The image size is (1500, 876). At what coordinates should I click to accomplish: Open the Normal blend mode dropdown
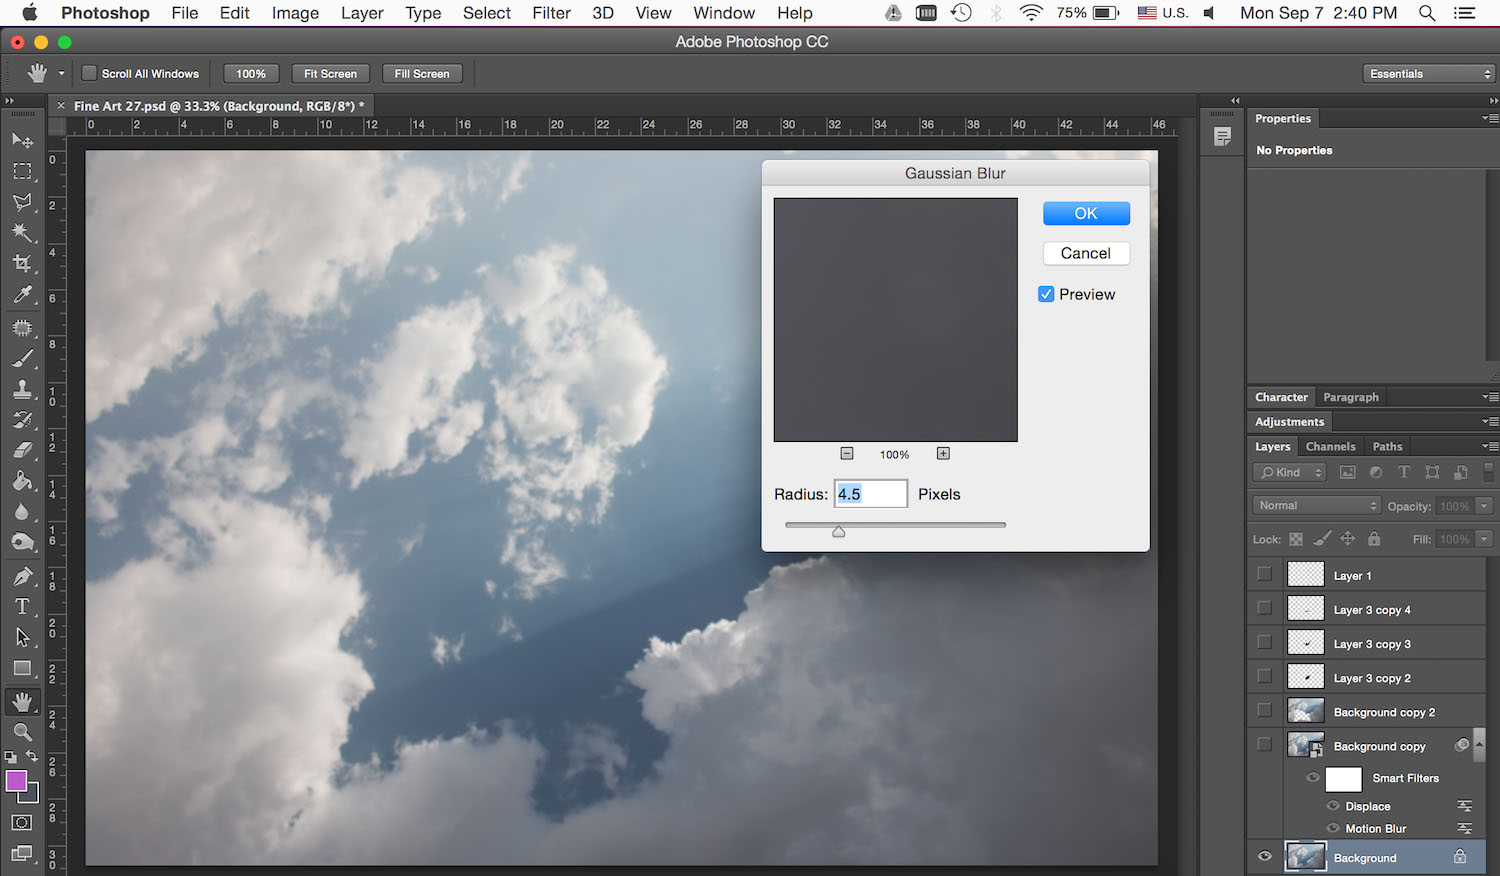1316,506
